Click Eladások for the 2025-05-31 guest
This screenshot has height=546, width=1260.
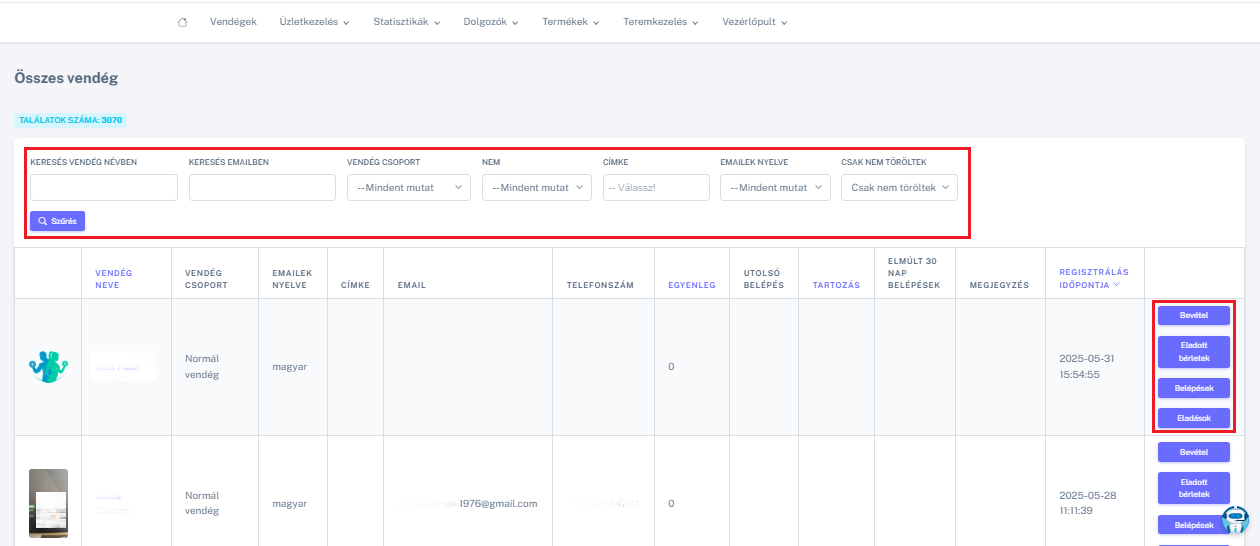pyautogui.click(x=1194, y=418)
